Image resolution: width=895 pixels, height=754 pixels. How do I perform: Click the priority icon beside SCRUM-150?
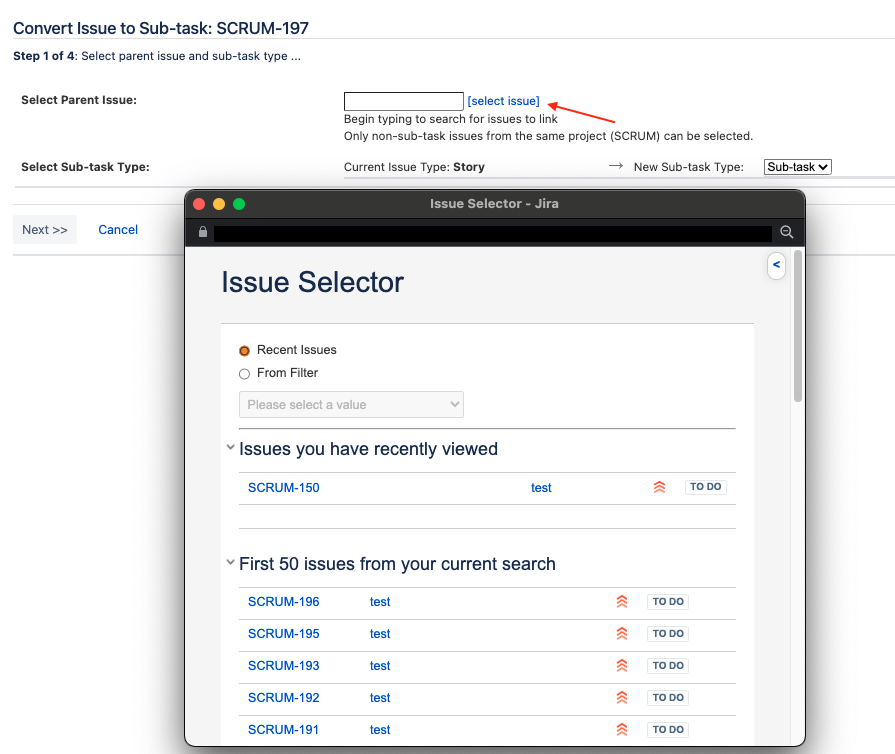pyautogui.click(x=659, y=486)
